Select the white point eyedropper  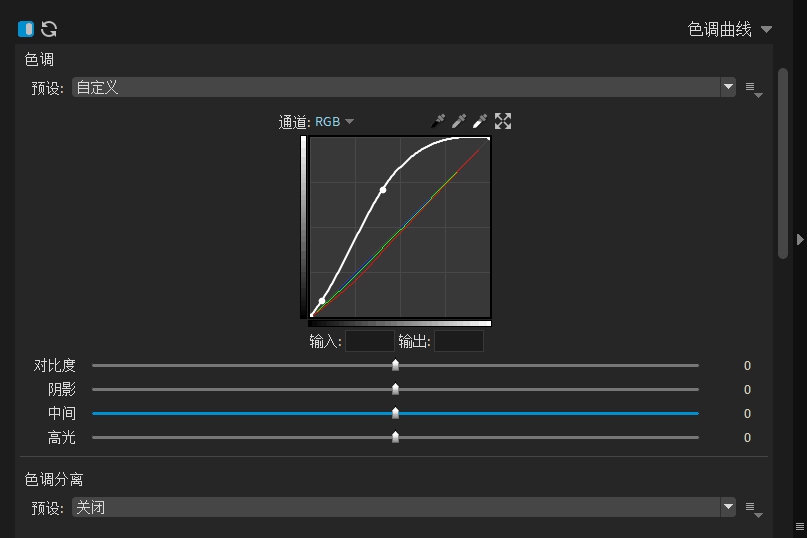(480, 121)
